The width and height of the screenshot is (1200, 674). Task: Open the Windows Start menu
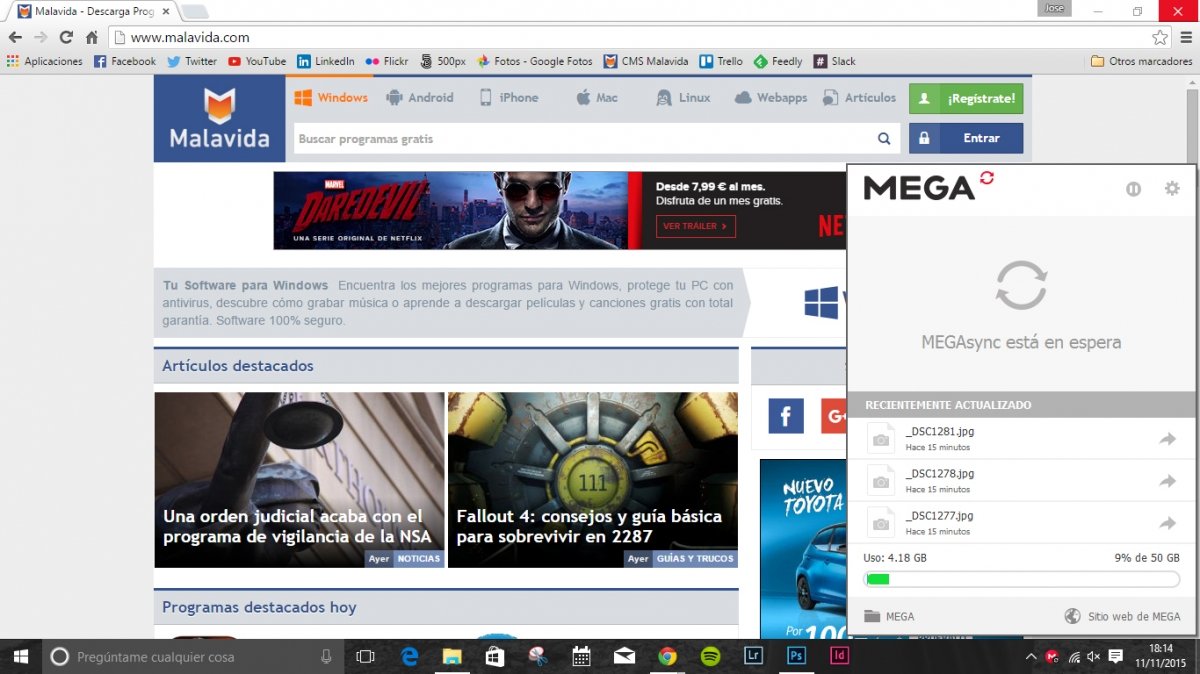tap(20, 656)
